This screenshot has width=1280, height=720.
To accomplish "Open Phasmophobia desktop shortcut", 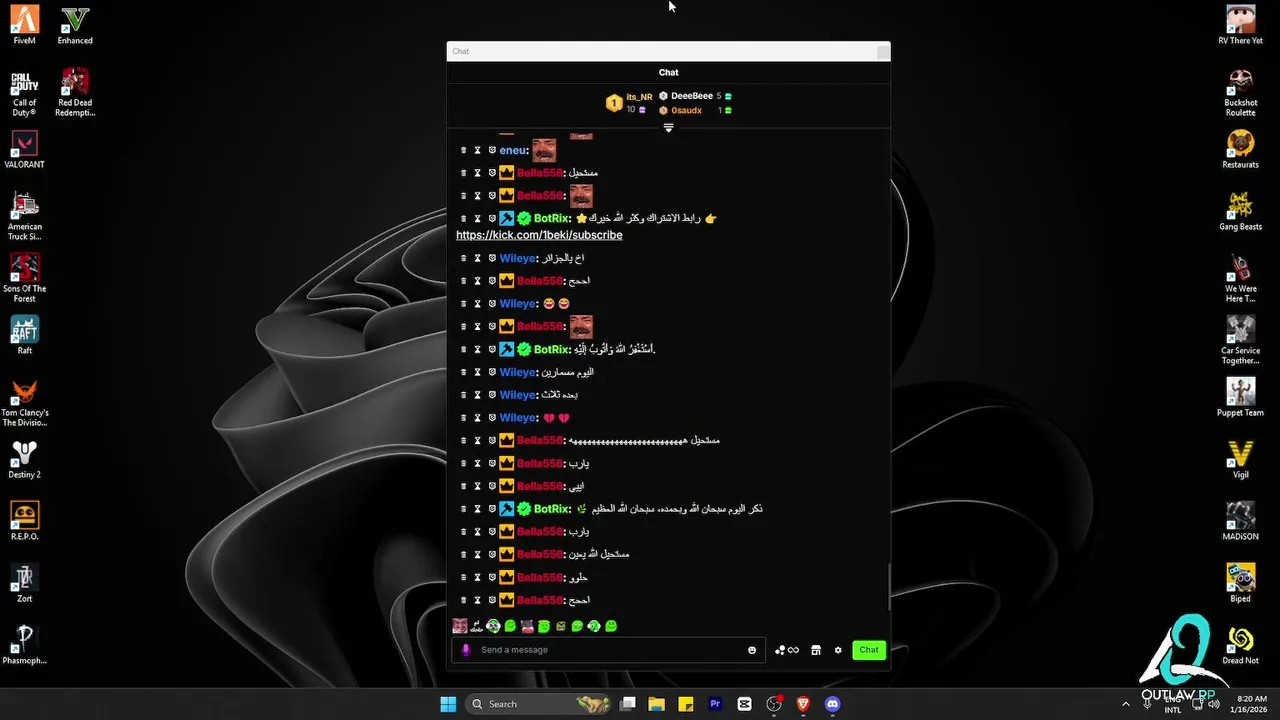I will (x=25, y=645).
